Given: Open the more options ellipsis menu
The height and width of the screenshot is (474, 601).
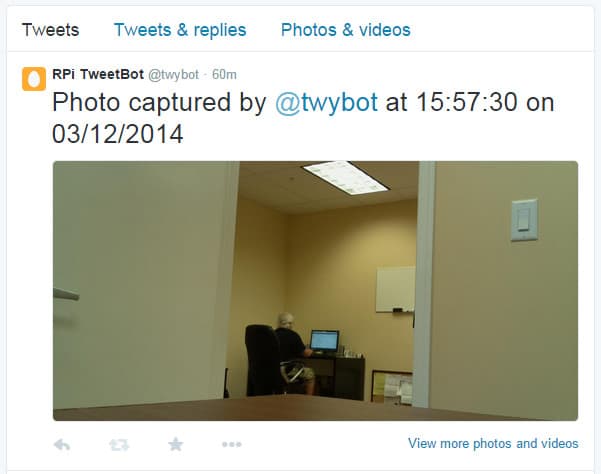Looking at the screenshot, I should click(x=232, y=444).
